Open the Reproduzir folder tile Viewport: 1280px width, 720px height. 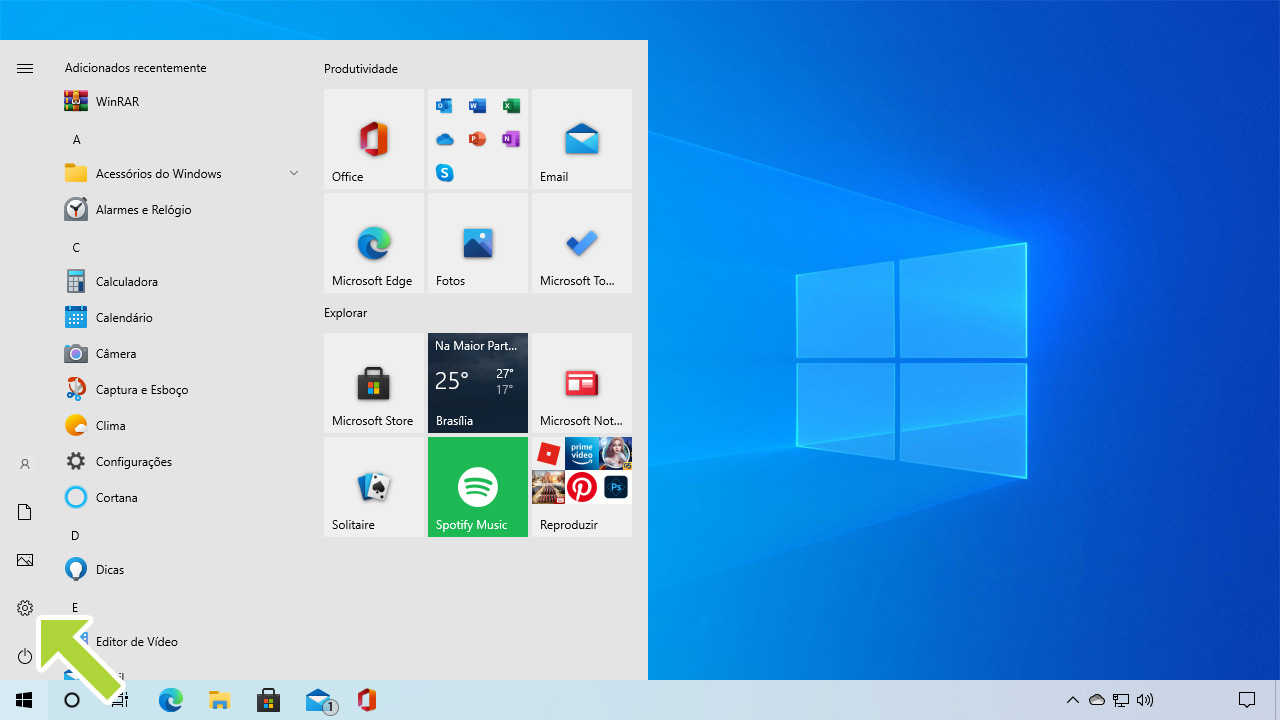(582, 487)
